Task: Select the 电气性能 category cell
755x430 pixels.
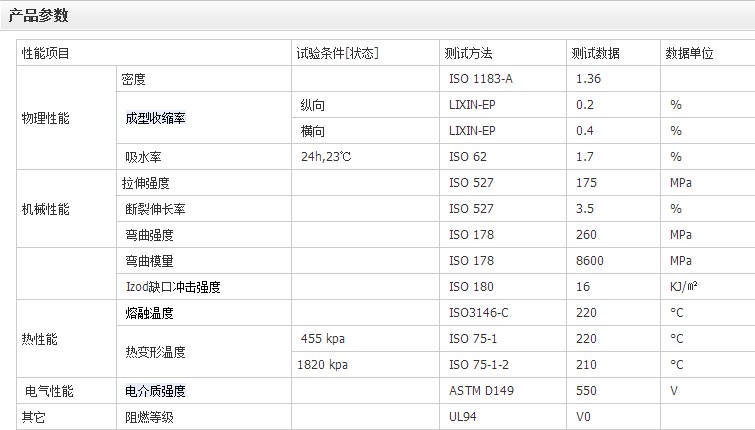Action: pos(49,391)
